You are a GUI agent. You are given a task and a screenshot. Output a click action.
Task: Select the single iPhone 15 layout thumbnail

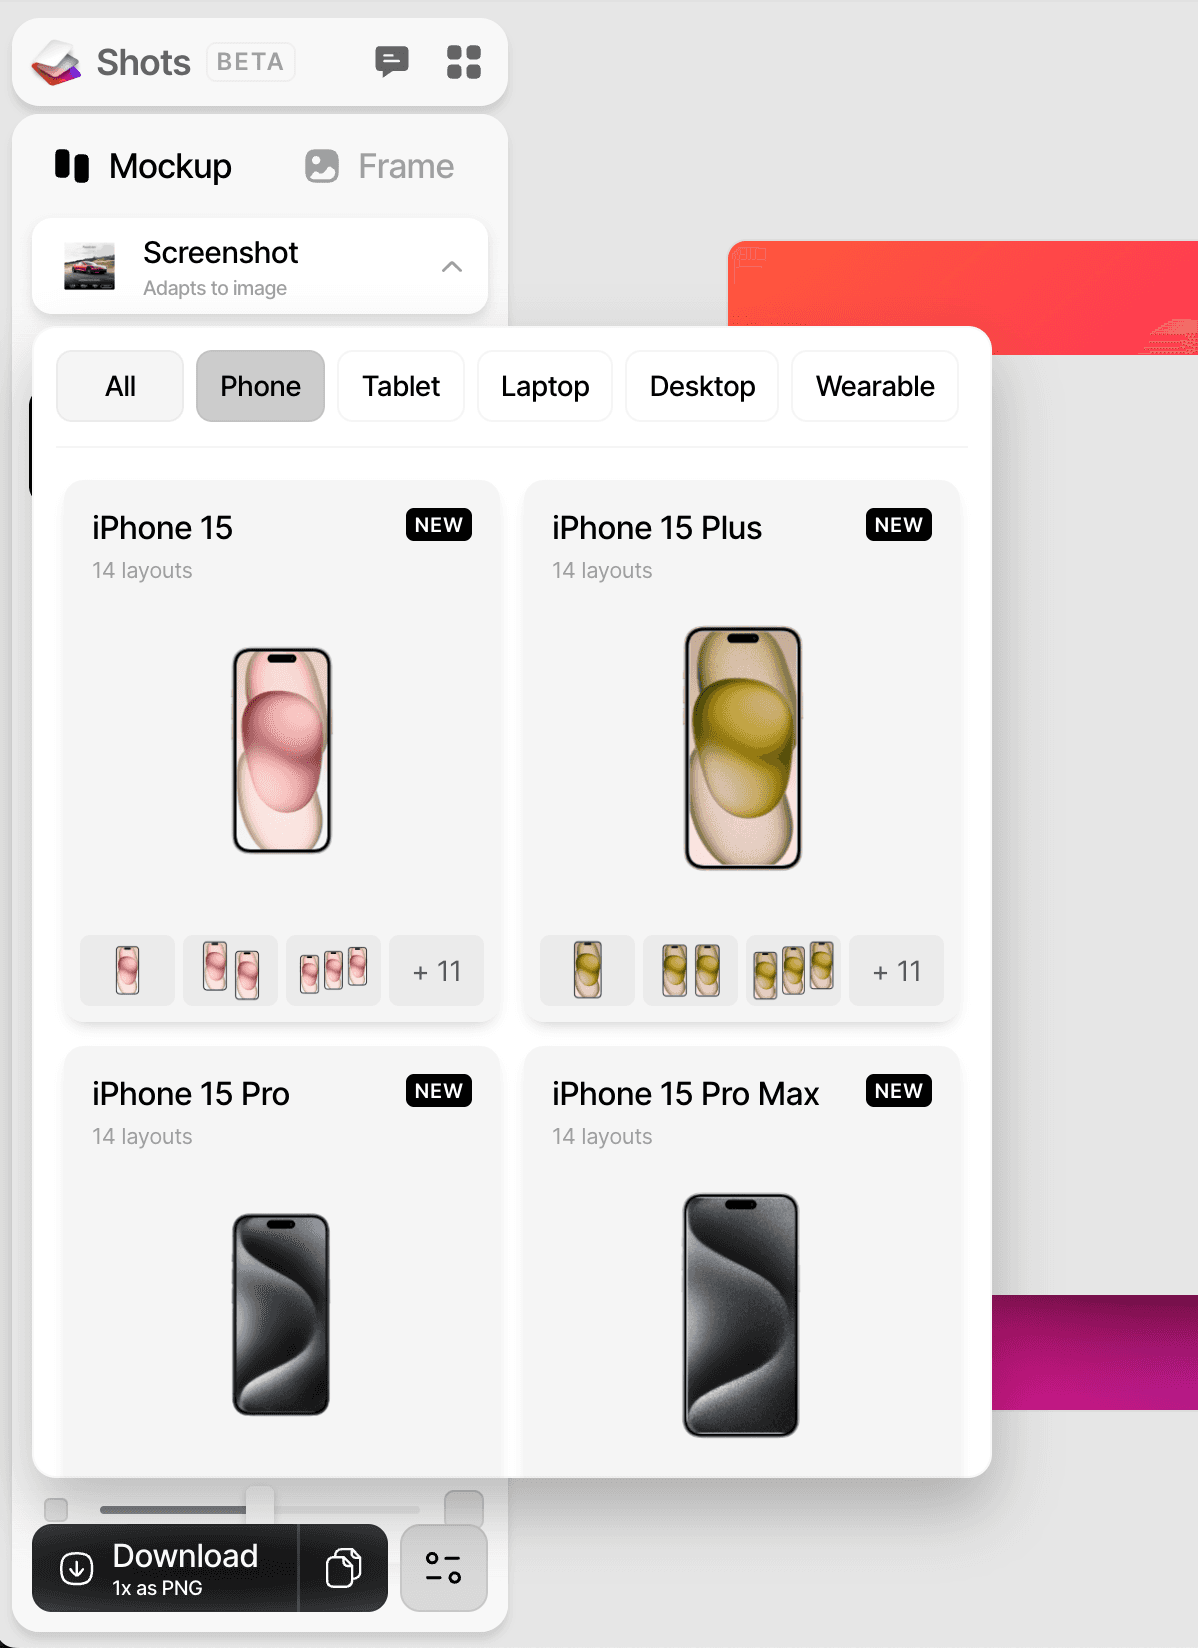click(x=127, y=970)
